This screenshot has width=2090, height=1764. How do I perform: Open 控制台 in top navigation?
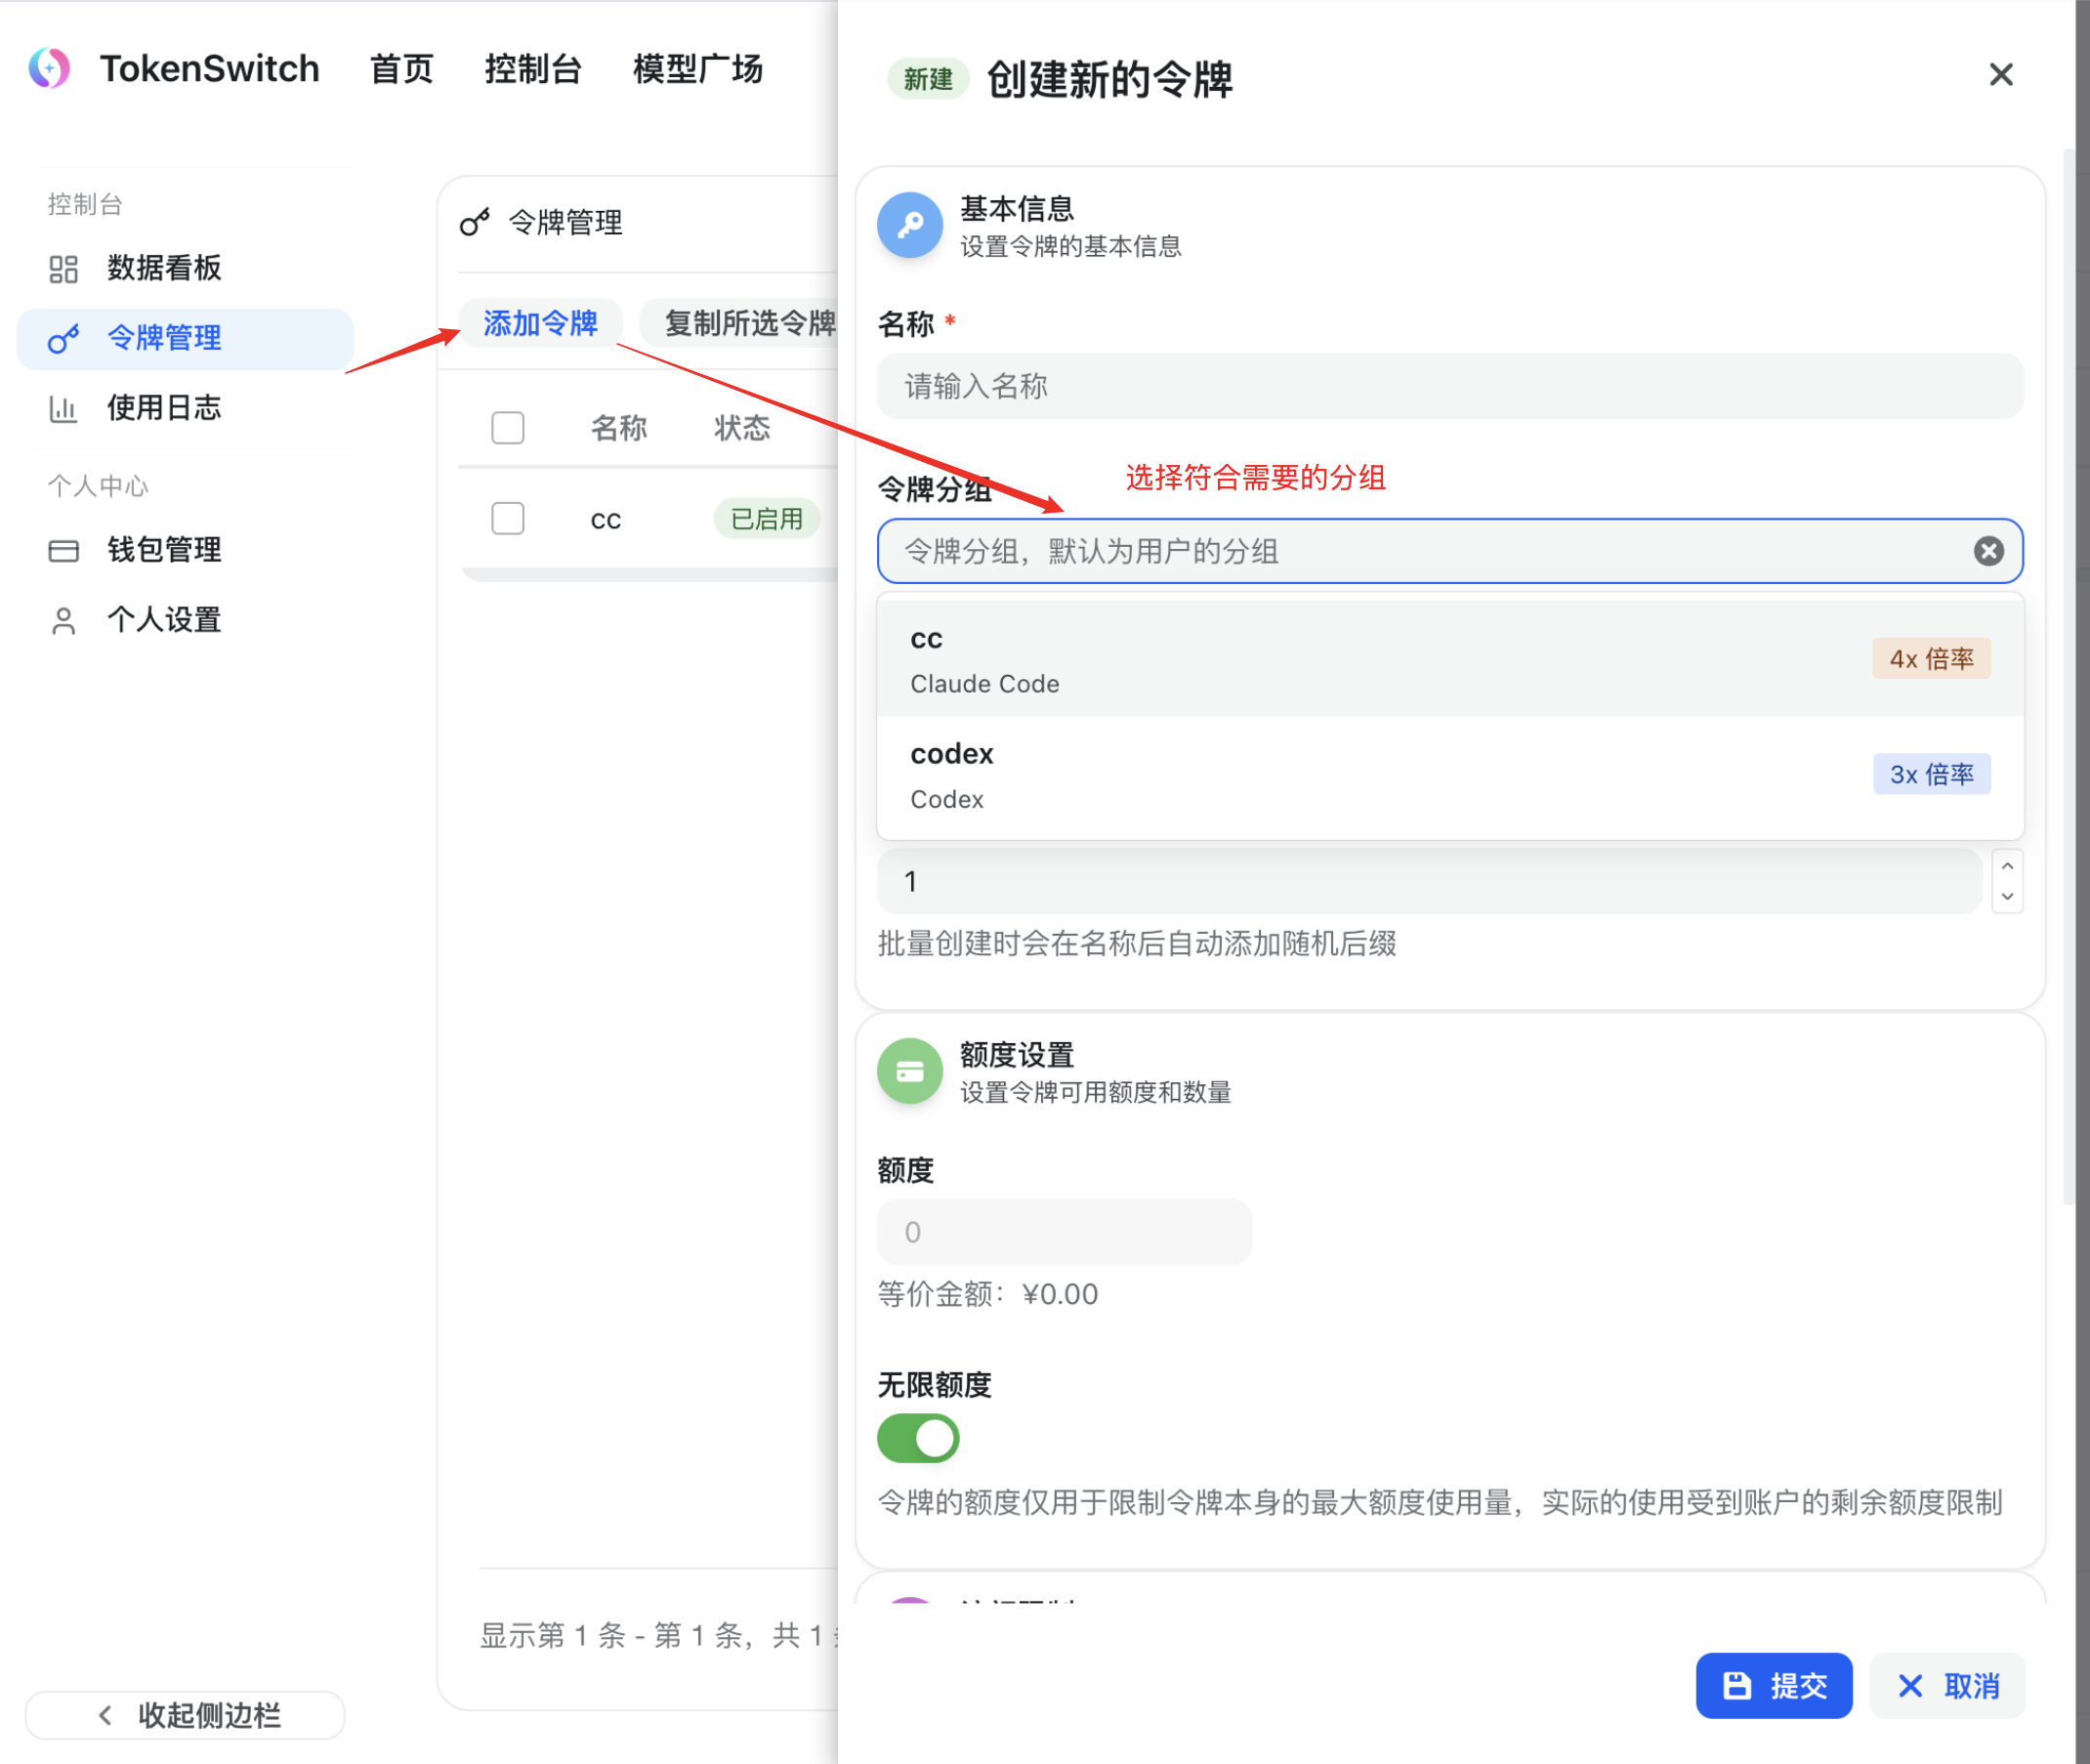[533, 69]
